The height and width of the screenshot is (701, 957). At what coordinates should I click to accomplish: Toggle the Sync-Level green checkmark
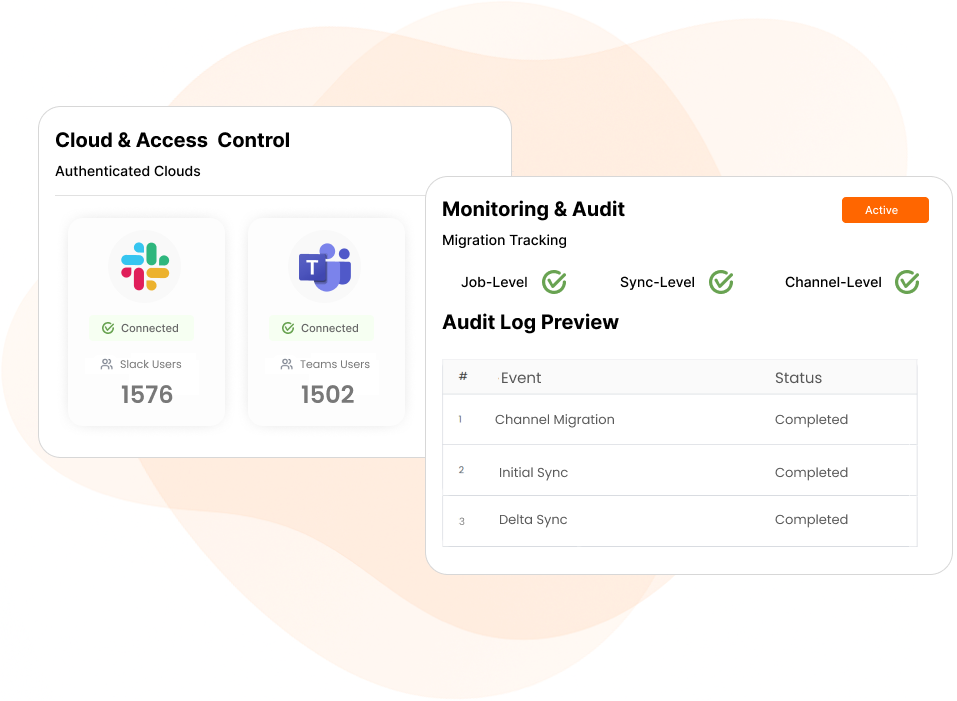click(x=721, y=282)
